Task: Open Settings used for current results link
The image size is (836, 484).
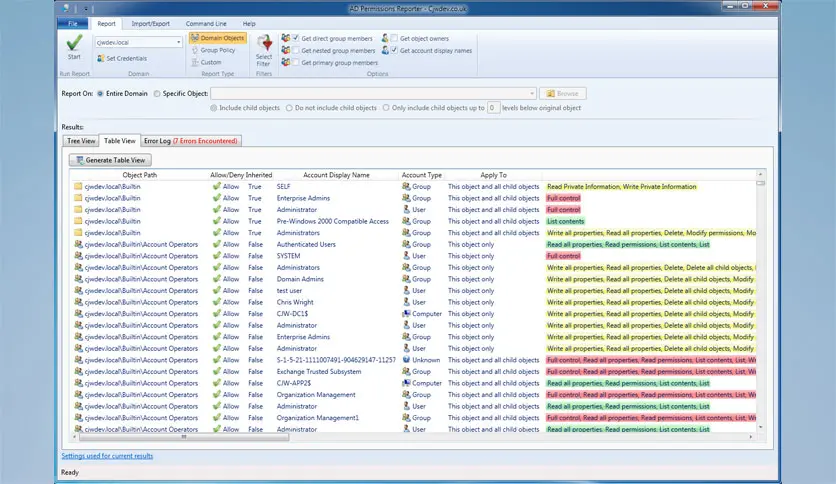Action: 107,456
